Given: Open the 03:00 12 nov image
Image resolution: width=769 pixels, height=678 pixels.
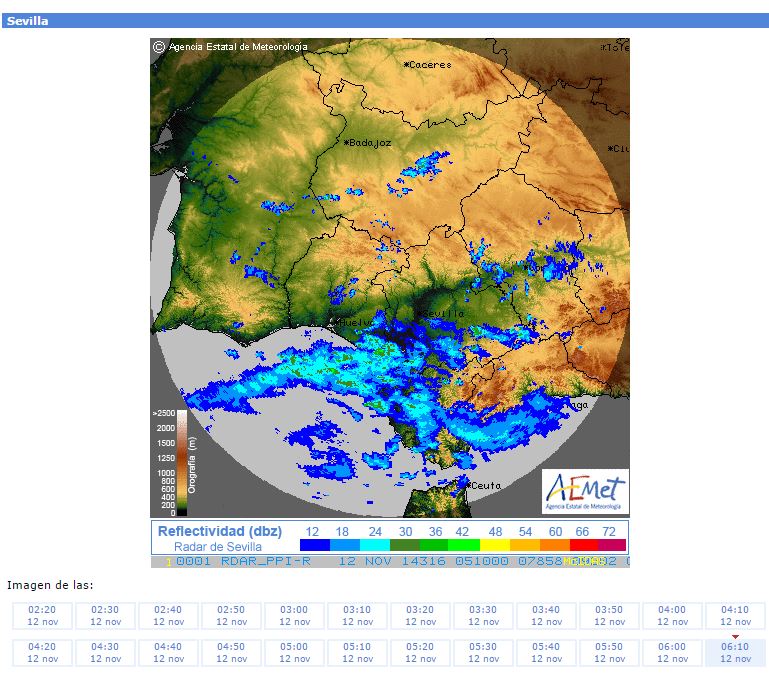Looking at the screenshot, I should tap(294, 616).
